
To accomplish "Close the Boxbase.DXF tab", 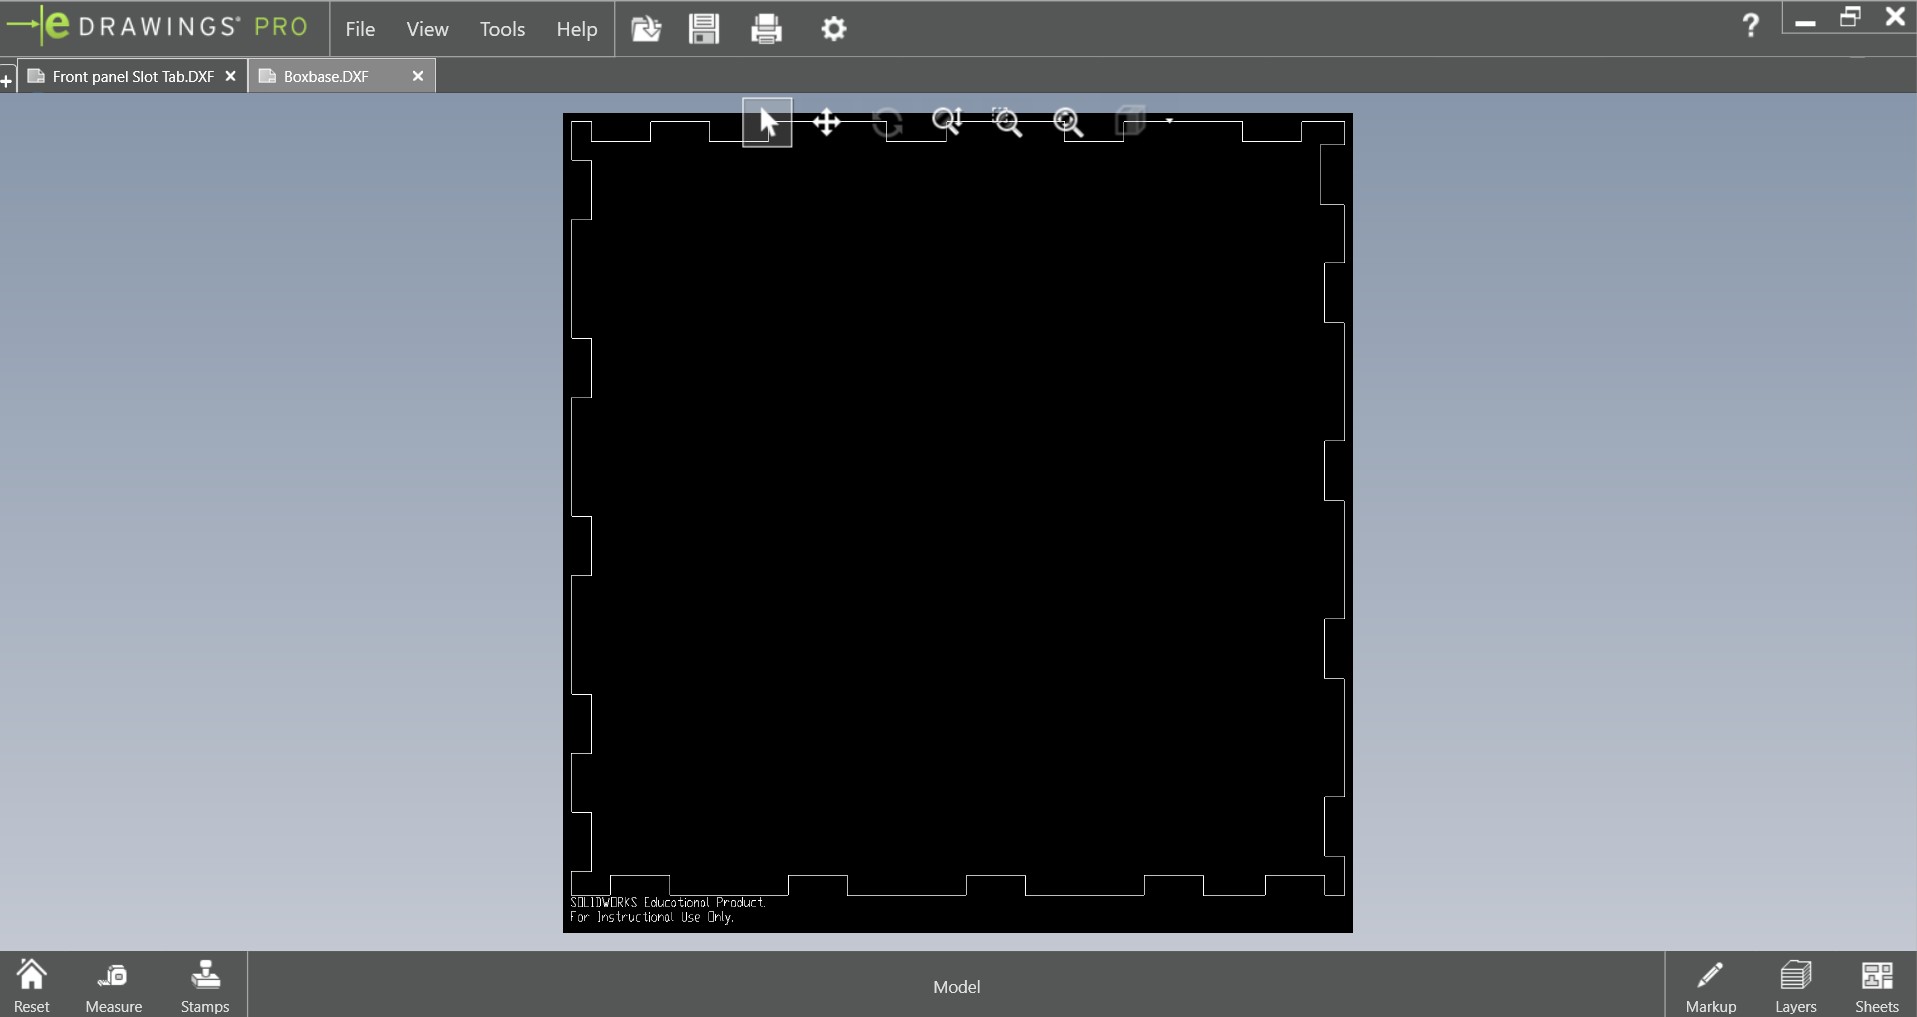I will pos(418,76).
